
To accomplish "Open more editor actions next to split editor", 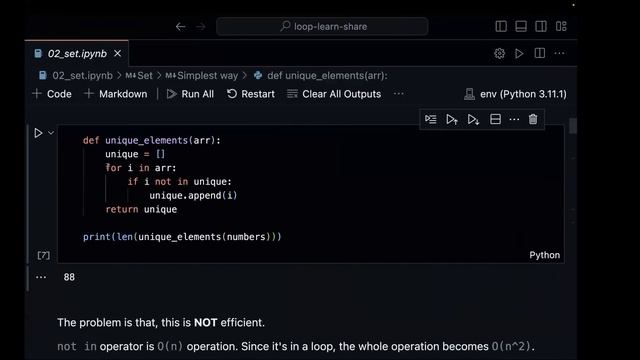I will (560, 53).
